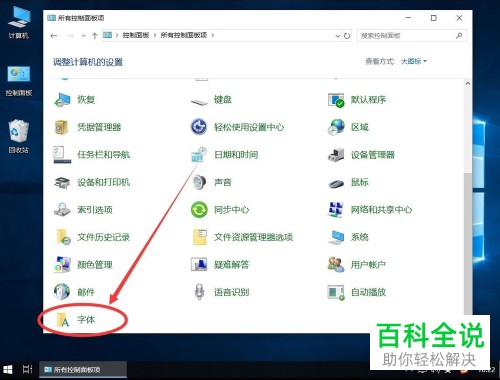Open the 自动播放 autoplay icon
This screenshot has width=500, height=380.
[x=336, y=292]
